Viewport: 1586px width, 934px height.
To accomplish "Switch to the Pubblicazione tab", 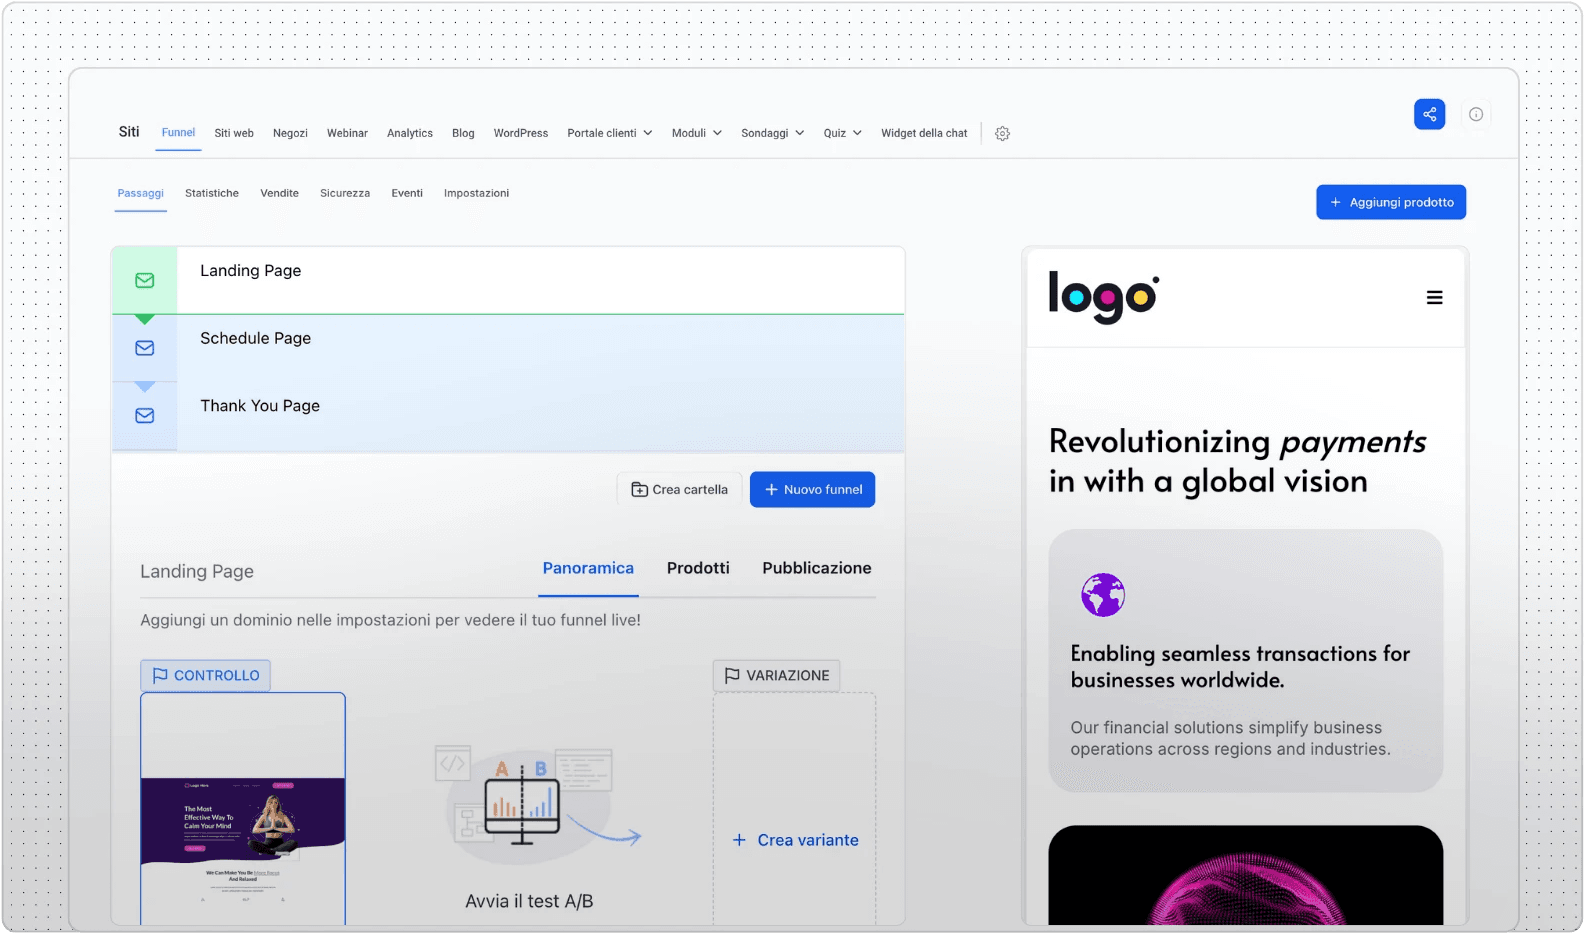I will [x=817, y=568].
